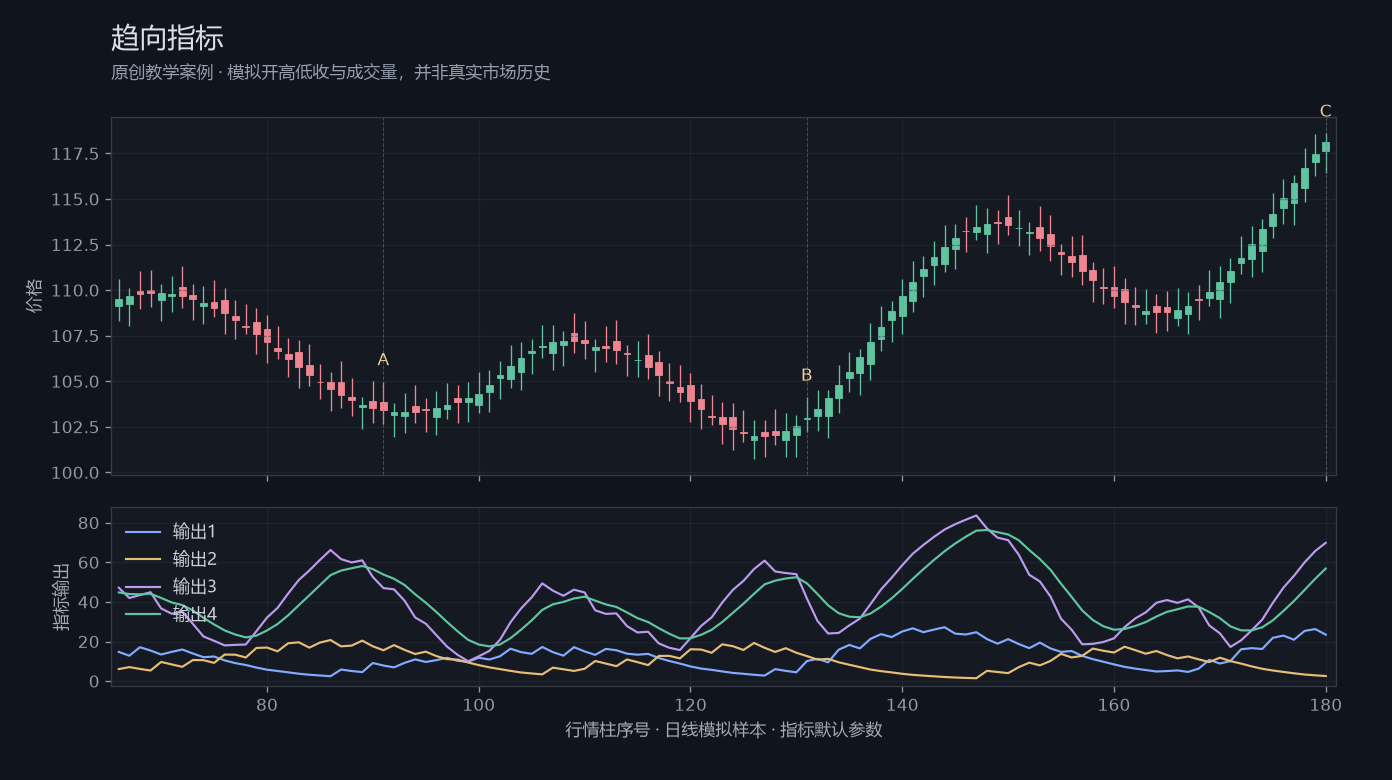Viewport: 1392px width, 780px height.
Task: Click x-axis tick label 80
Action: coord(267,704)
